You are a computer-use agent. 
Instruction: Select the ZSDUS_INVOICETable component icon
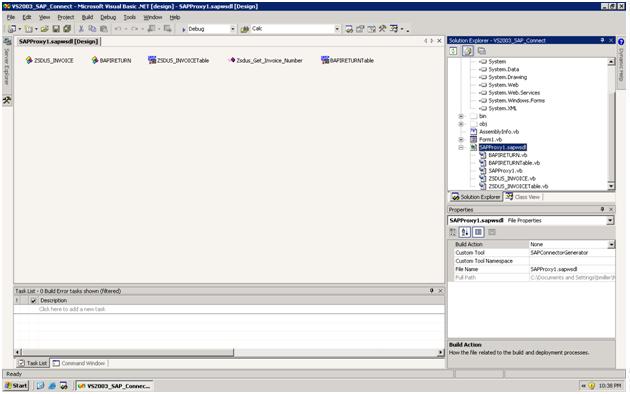pos(151,60)
